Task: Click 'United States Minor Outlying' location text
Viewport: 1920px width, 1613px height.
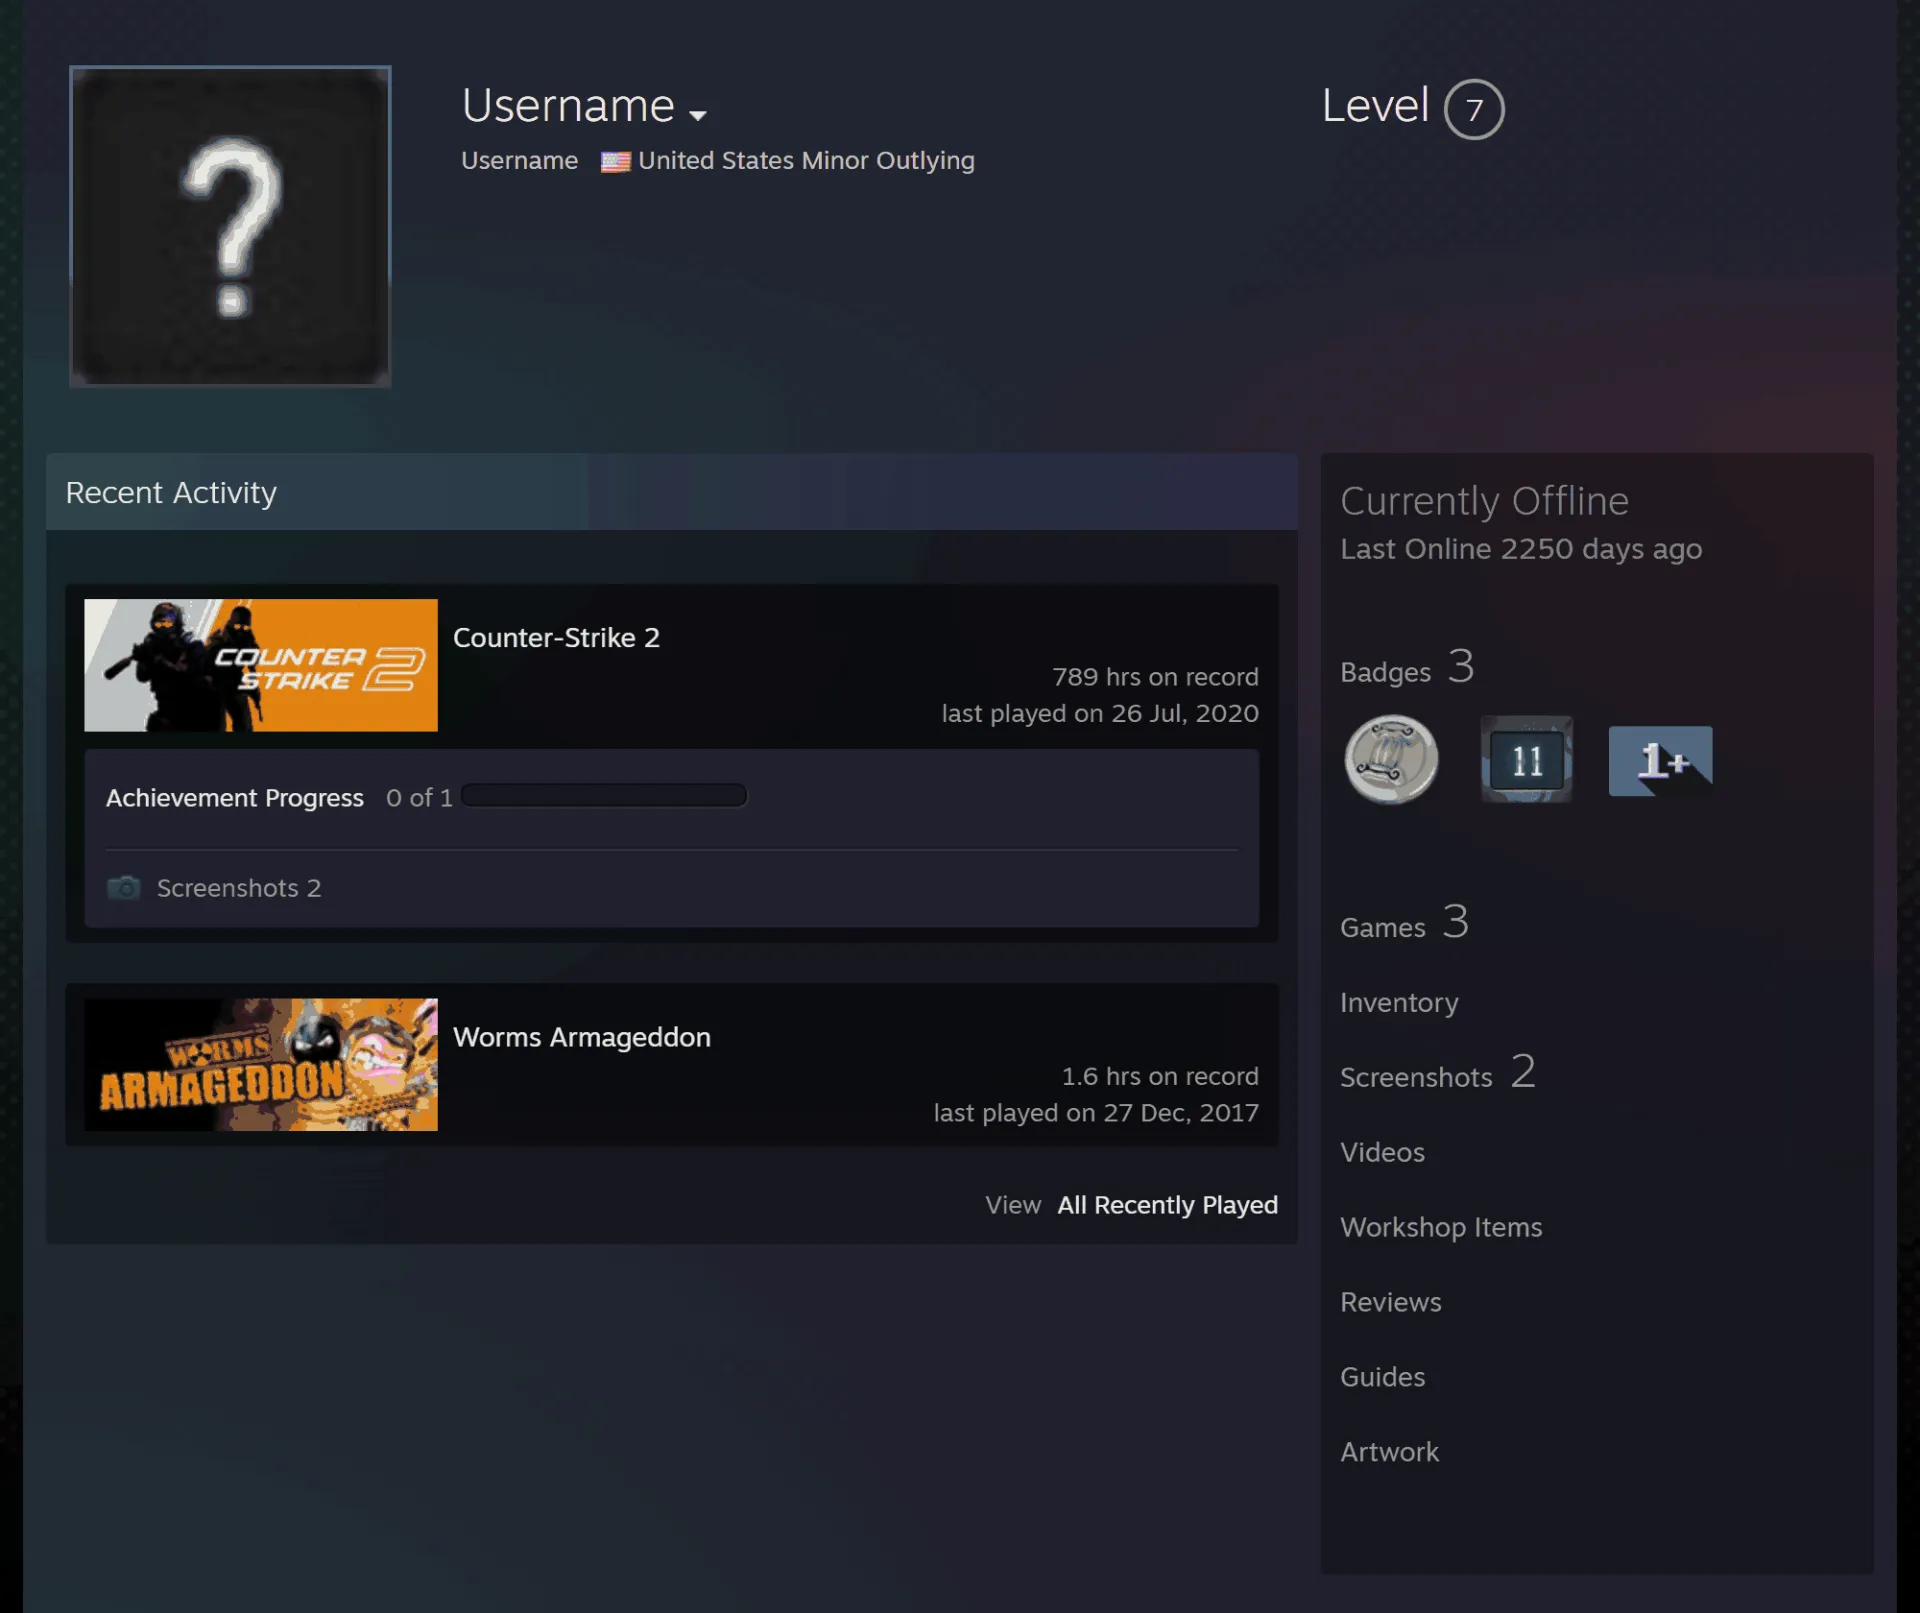Action: pyautogui.click(x=806, y=161)
